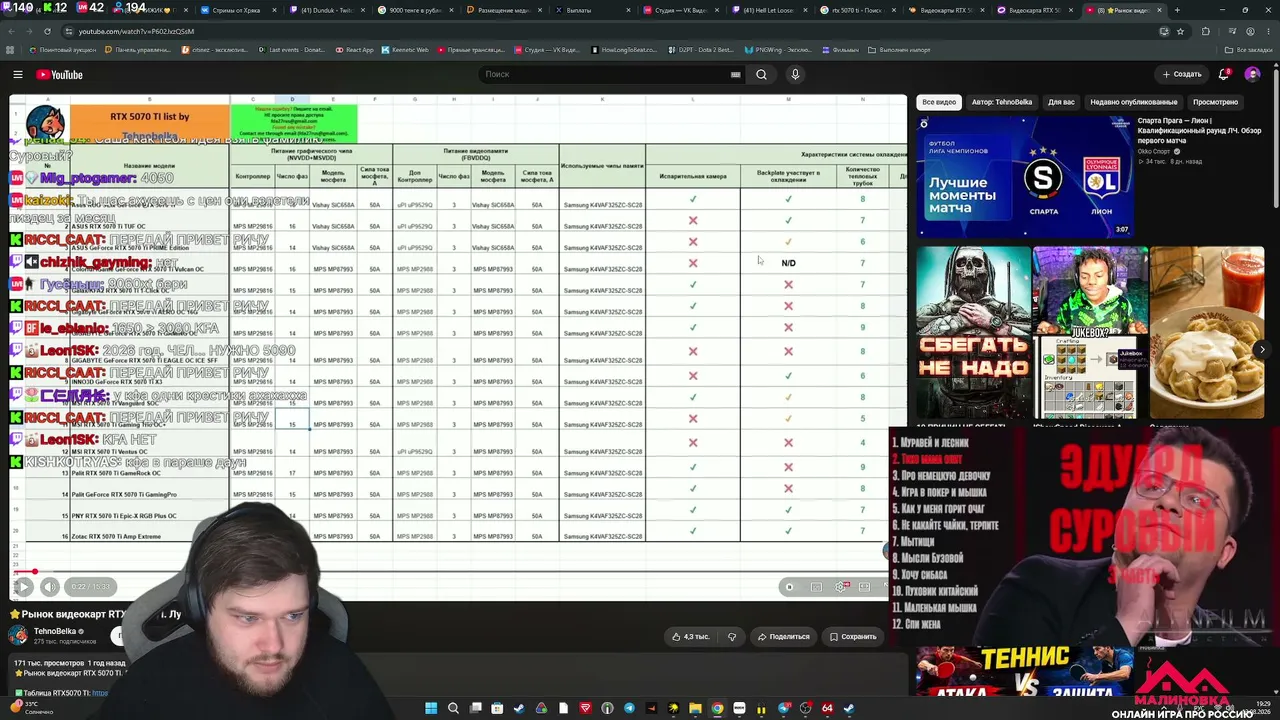1280x720 pixels.
Task: Open the TehnoBelka channel name link
Action: click(x=55, y=631)
